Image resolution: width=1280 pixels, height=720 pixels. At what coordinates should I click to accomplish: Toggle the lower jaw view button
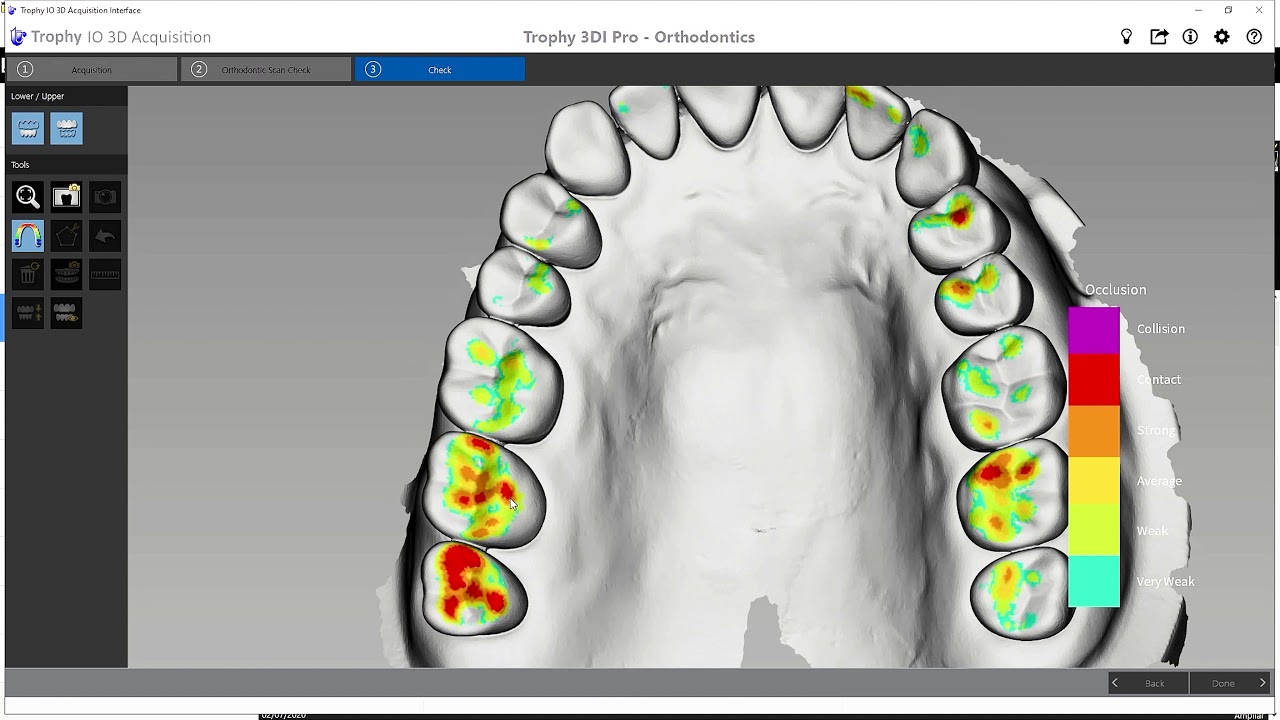[x=28, y=129]
